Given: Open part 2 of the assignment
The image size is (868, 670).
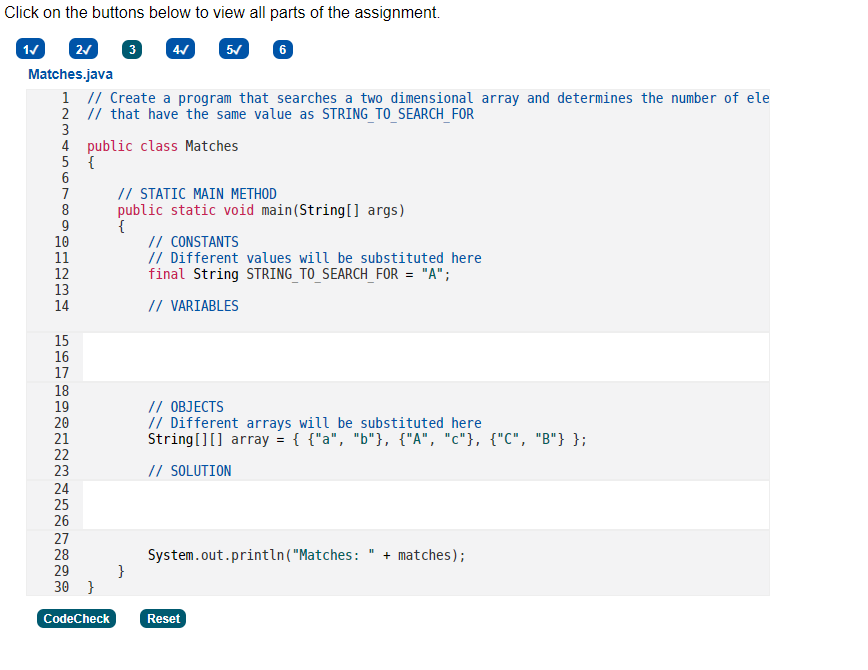Looking at the screenshot, I should pos(81,48).
